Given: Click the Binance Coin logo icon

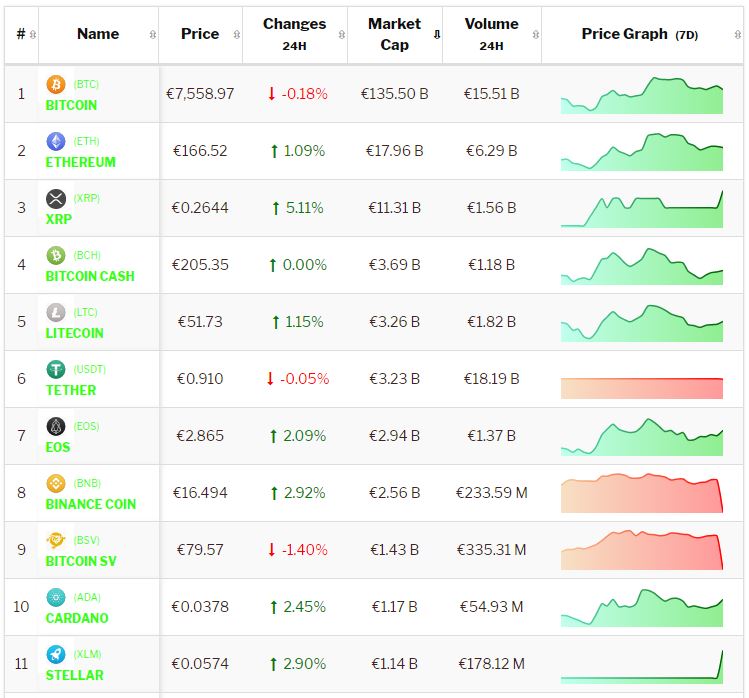Looking at the screenshot, I should tap(56, 484).
